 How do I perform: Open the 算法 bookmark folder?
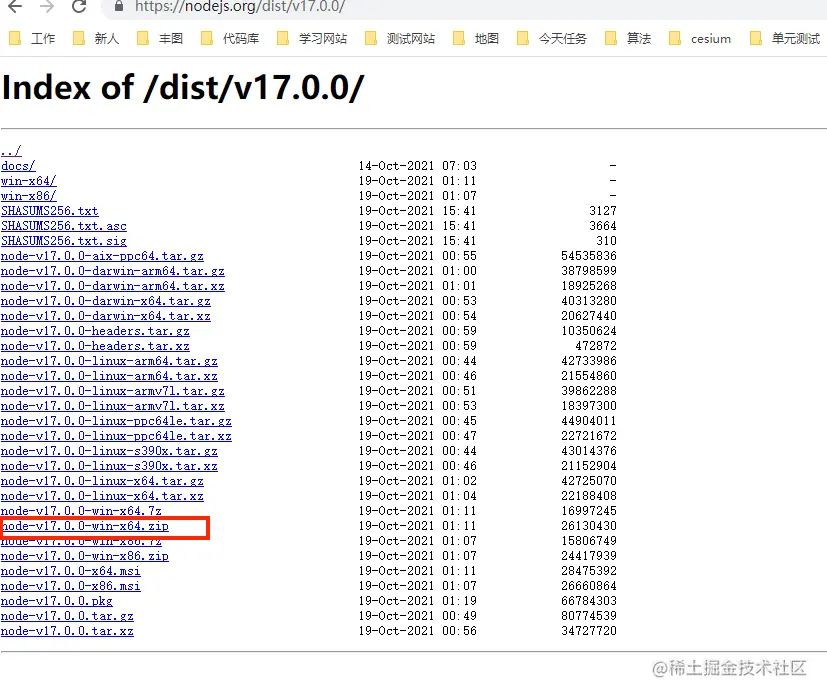pyautogui.click(x=628, y=39)
